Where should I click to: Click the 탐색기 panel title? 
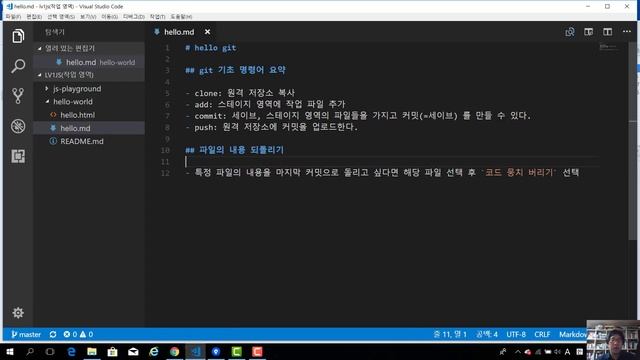point(55,32)
